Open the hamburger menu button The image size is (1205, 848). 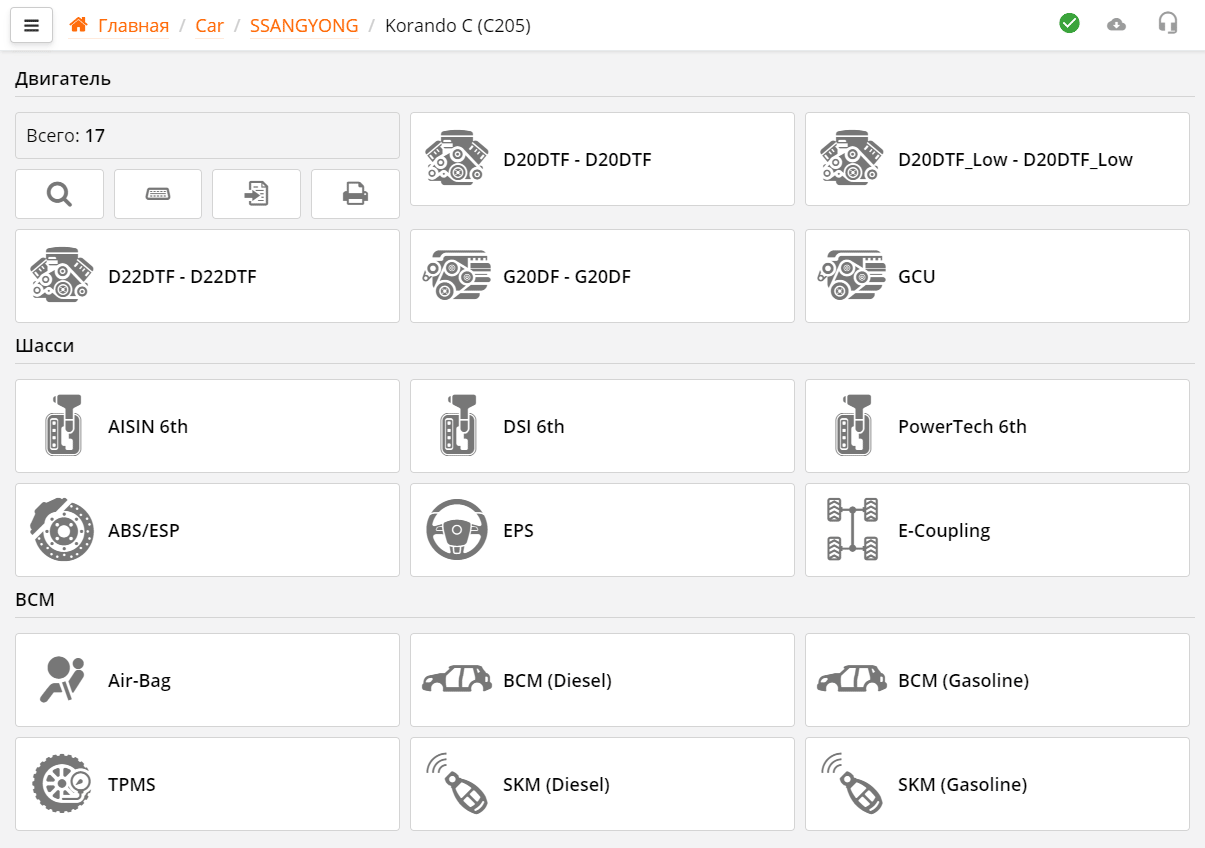coord(31,26)
